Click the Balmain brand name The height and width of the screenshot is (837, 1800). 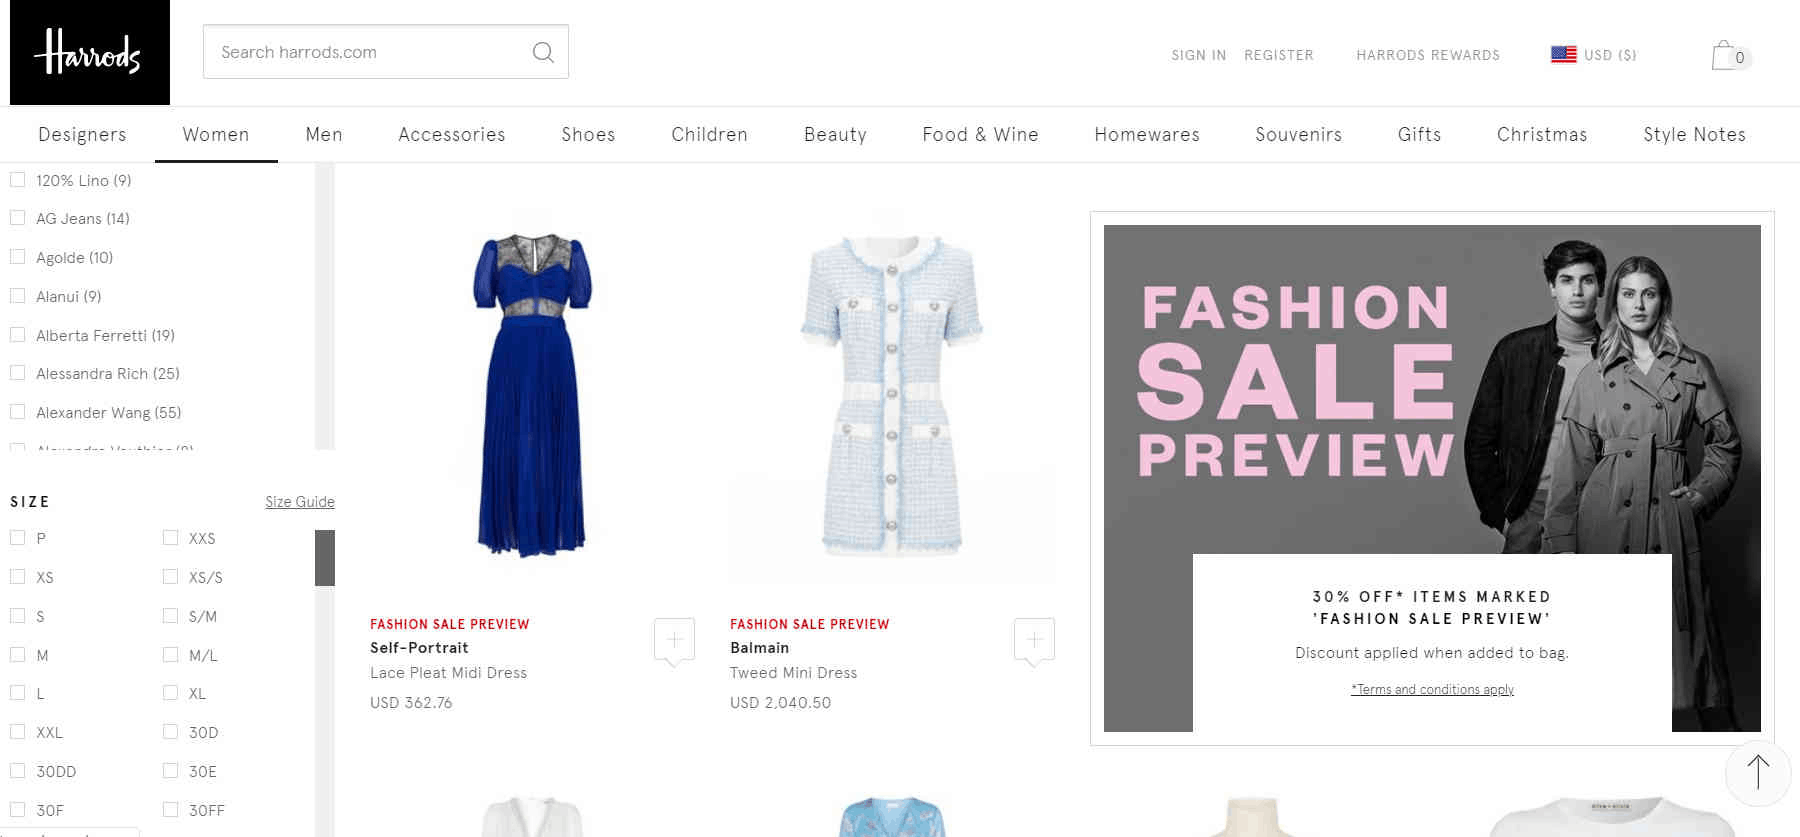(x=759, y=648)
